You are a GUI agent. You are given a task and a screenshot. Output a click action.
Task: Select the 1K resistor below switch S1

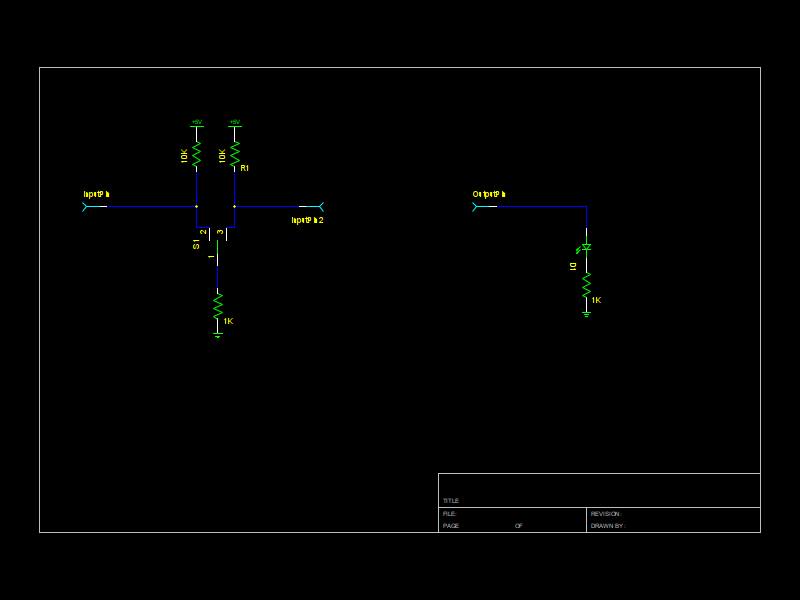coord(218,306)
